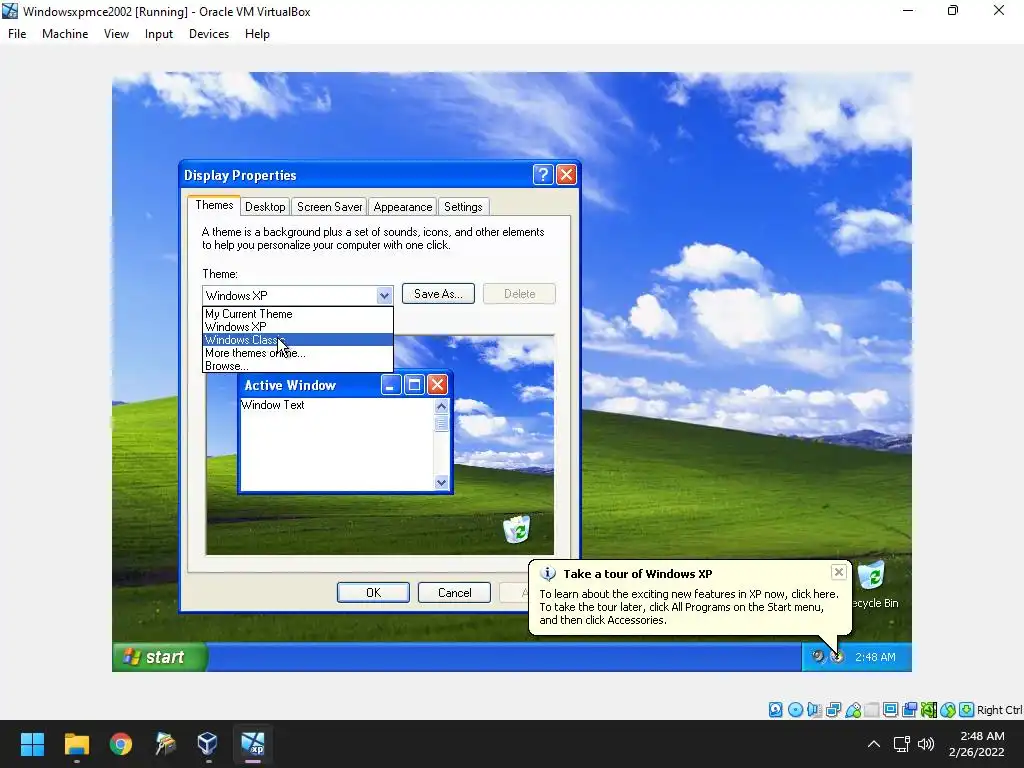The width and height of the screenshot is (1024, 768).
Task: Open the VirtualBox Manager cube taskbar icon
Action: [x=208, y=744]
